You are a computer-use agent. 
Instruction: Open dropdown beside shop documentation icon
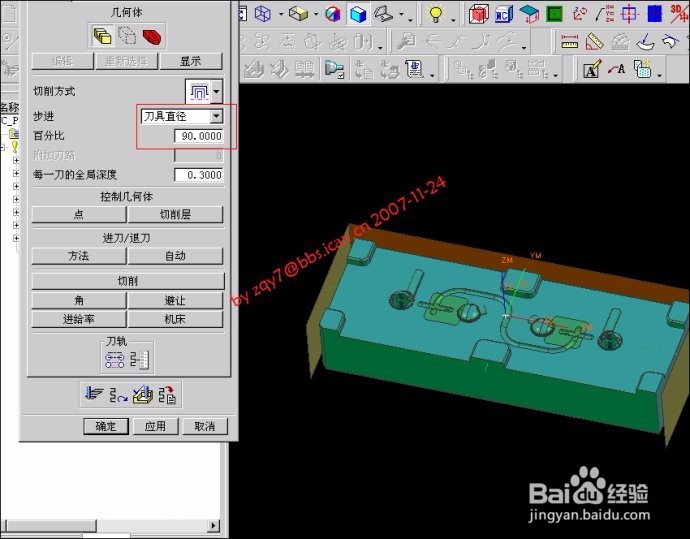(x=432, y=74)
